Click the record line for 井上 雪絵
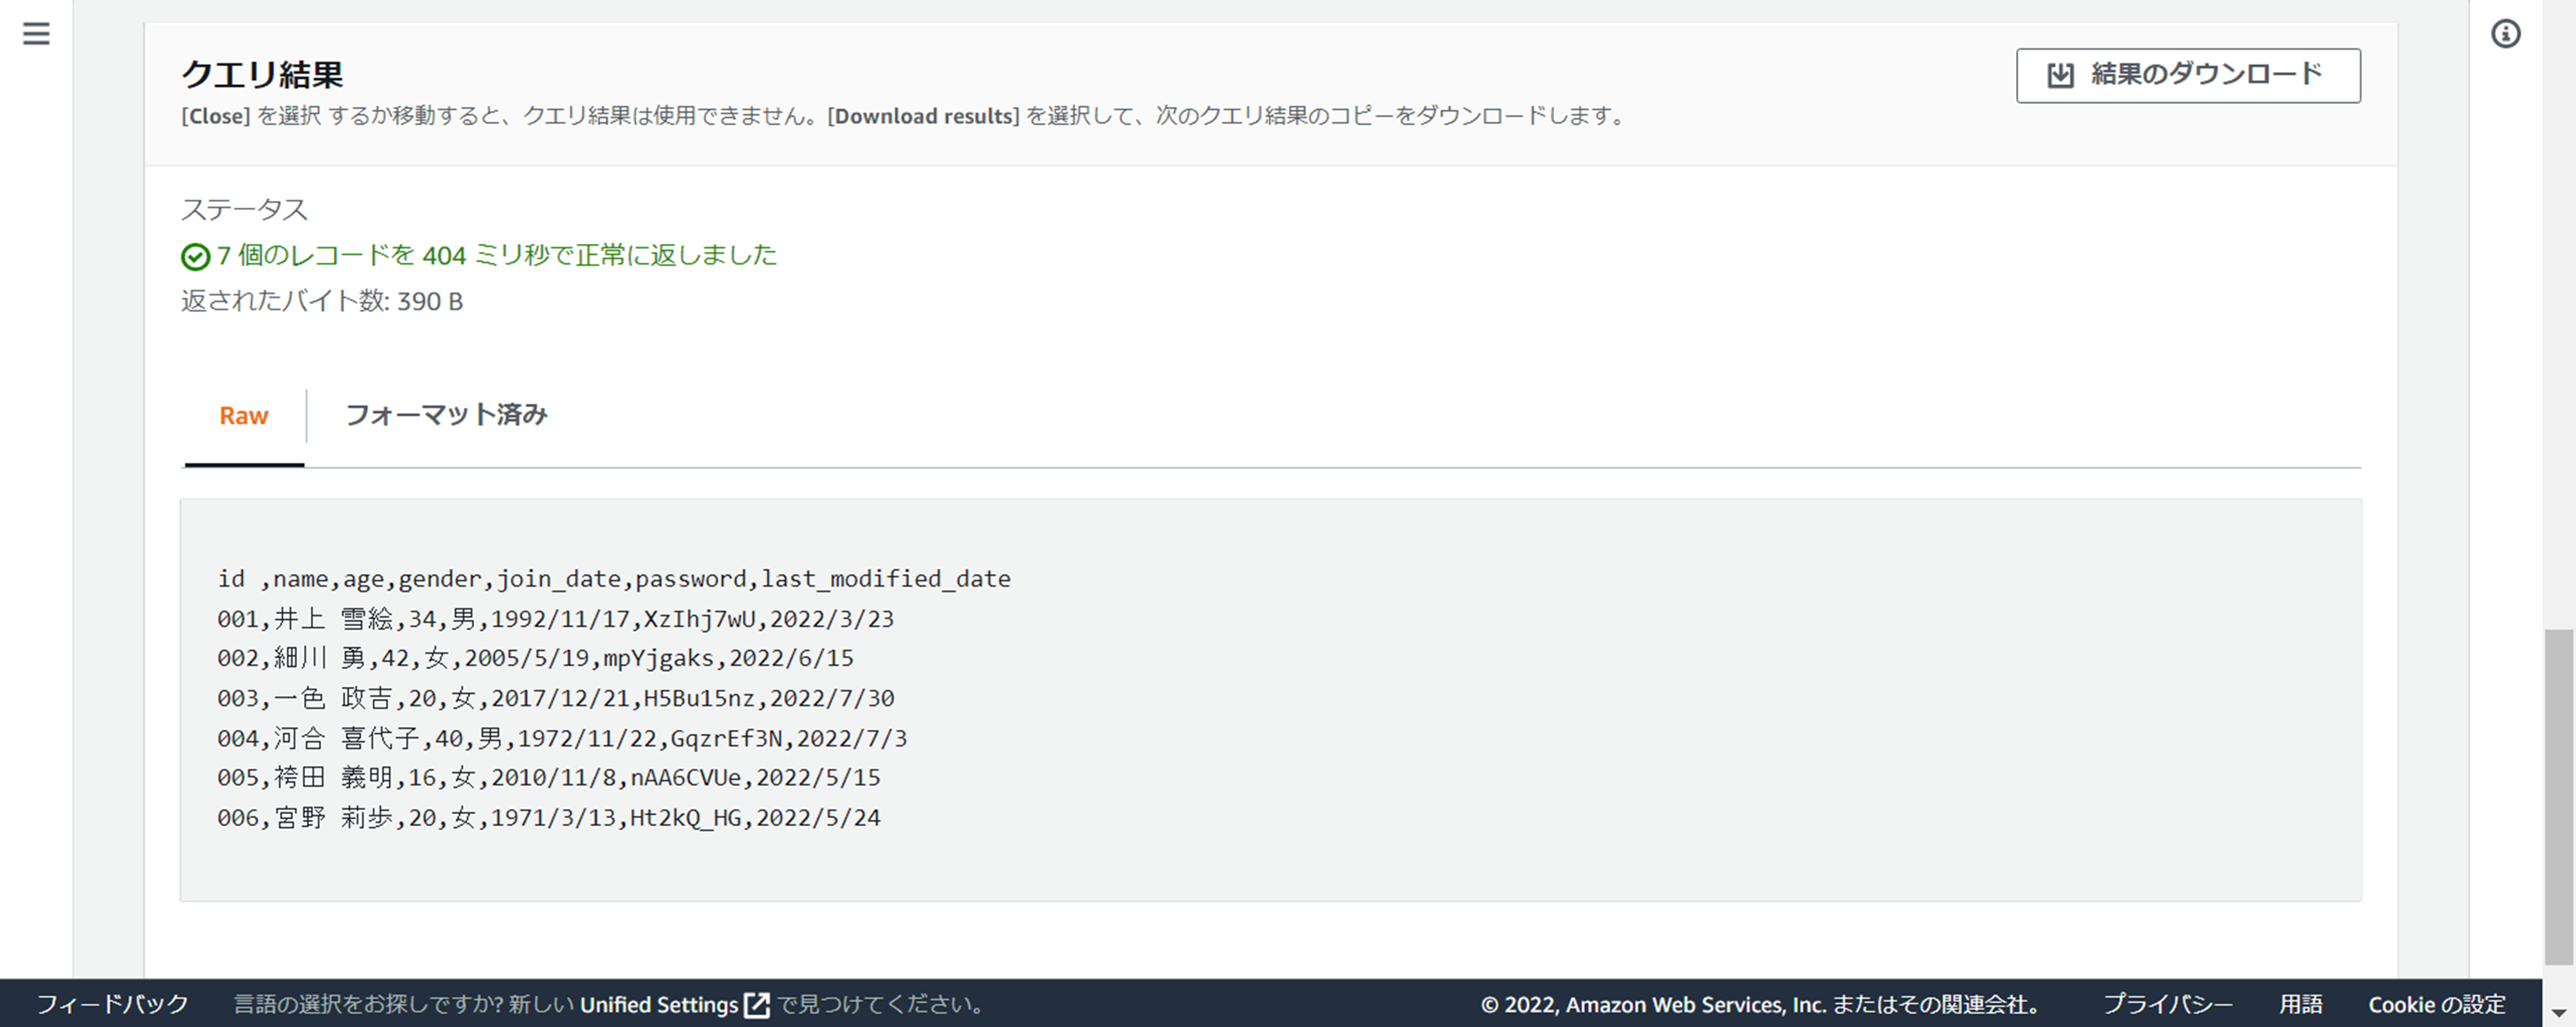 tap(555, 619)
